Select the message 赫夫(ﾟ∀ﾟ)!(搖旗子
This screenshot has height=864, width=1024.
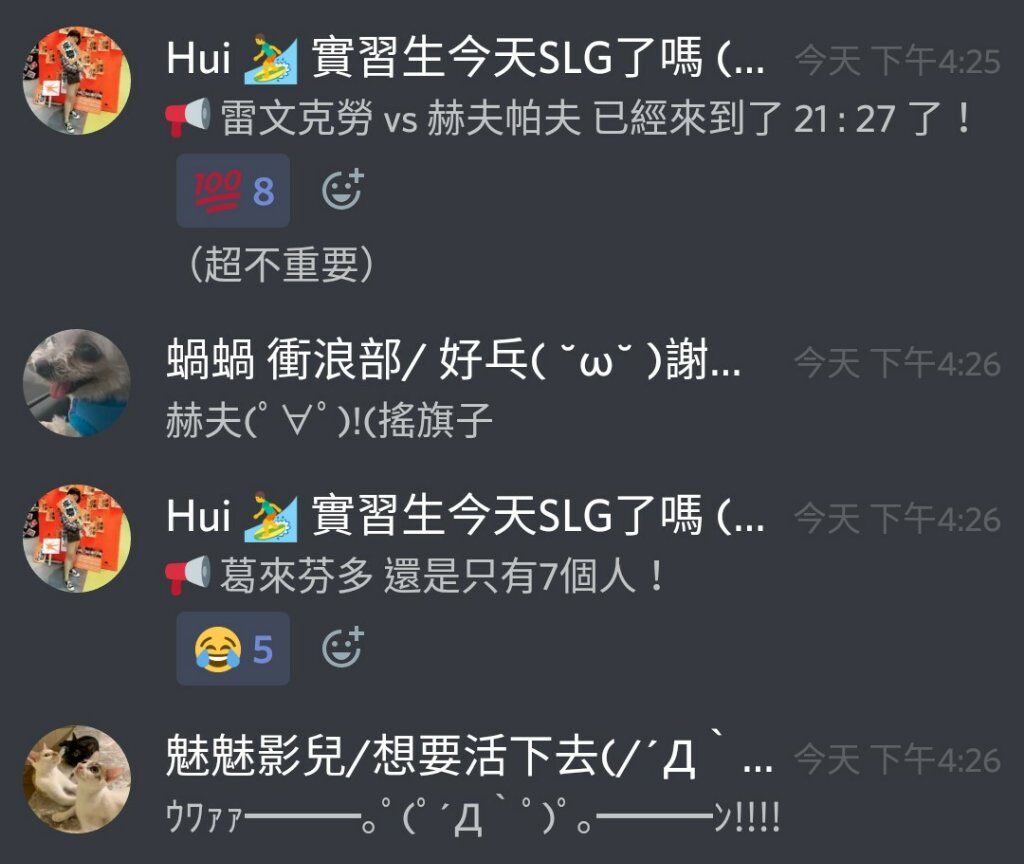(x=328, y=420)
